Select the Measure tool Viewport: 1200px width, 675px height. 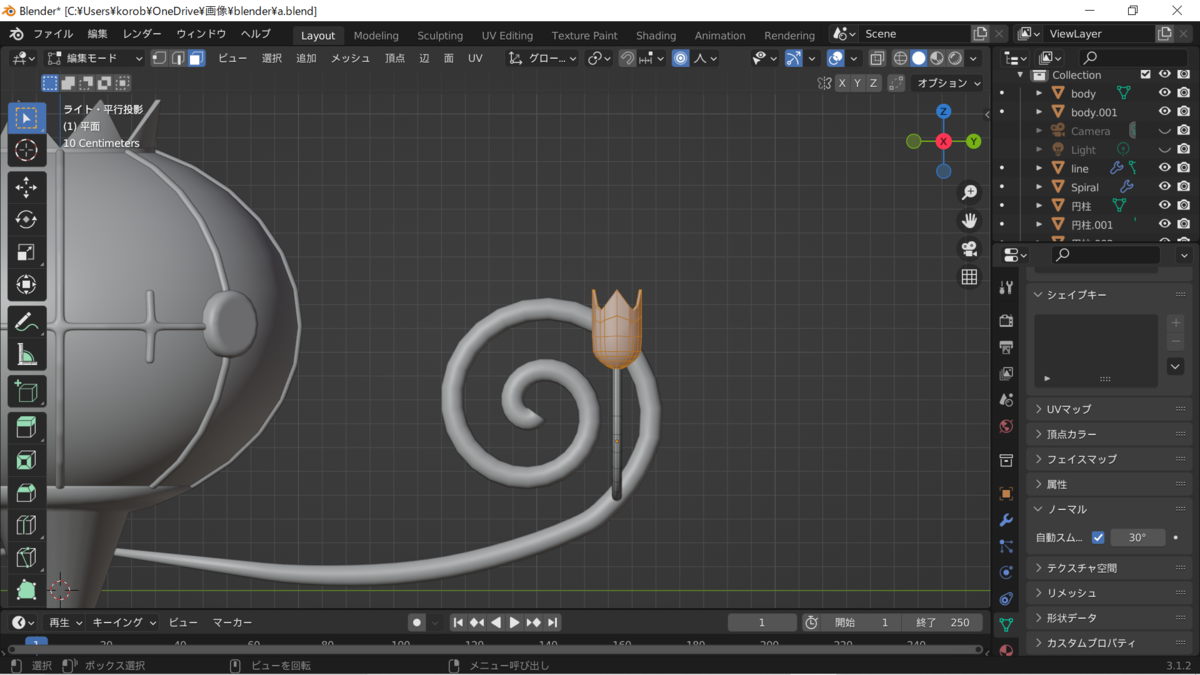coord(27,355)
